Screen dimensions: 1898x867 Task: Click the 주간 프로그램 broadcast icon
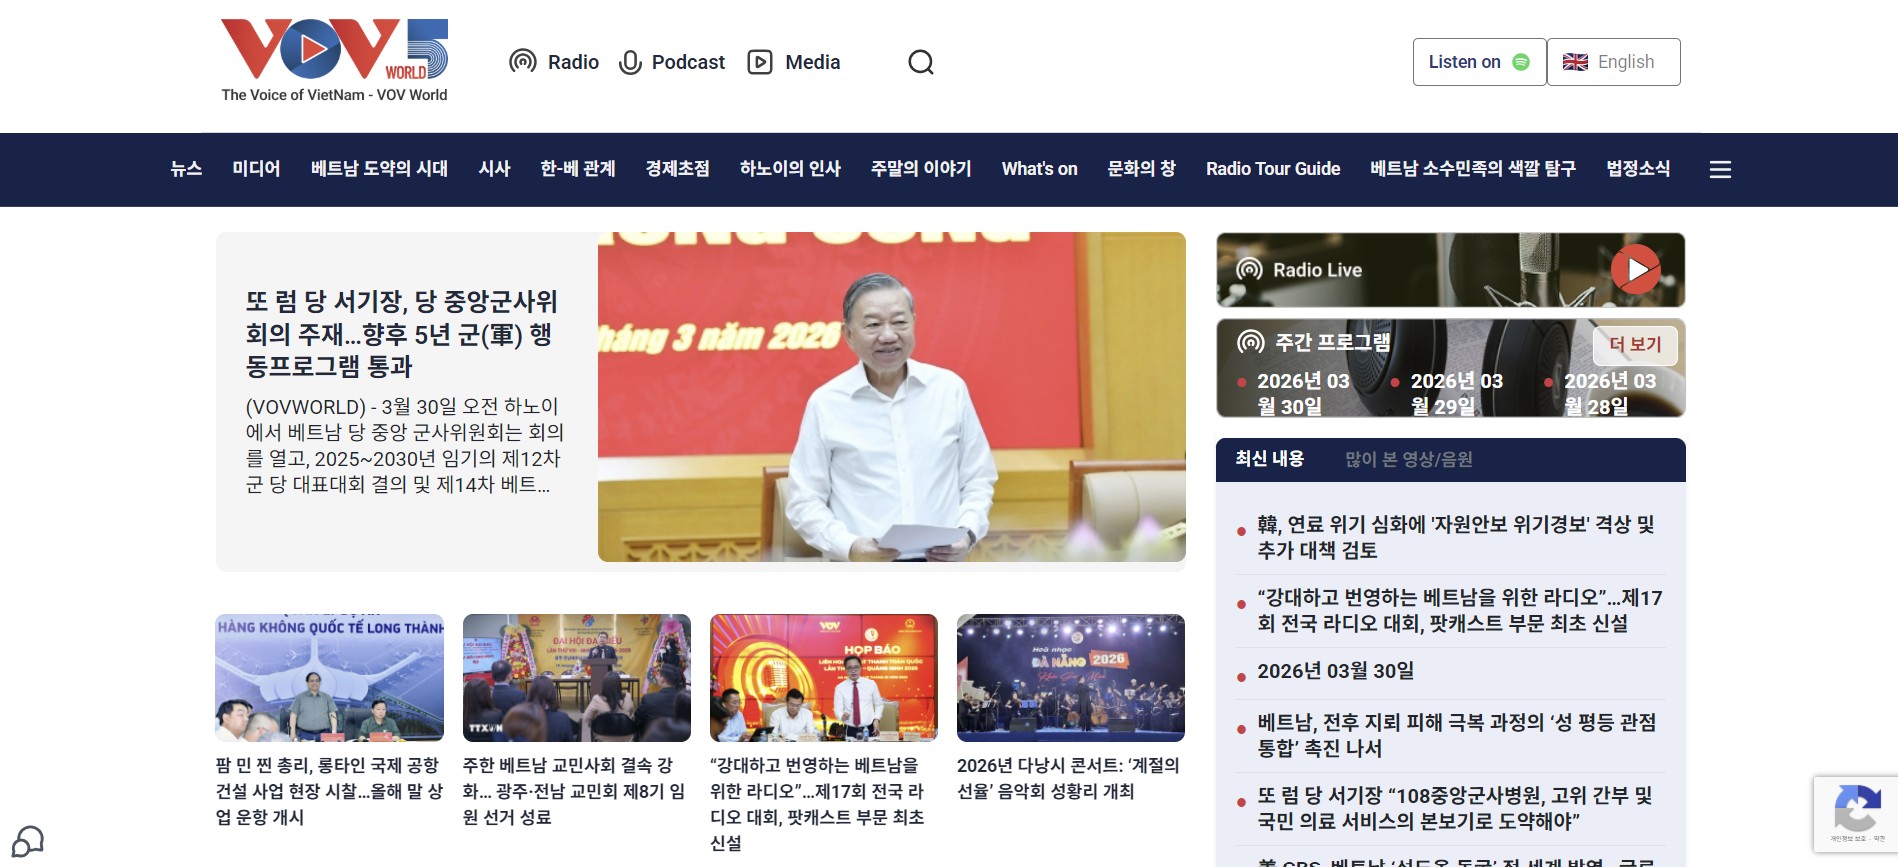click(x=1251, y=342)
